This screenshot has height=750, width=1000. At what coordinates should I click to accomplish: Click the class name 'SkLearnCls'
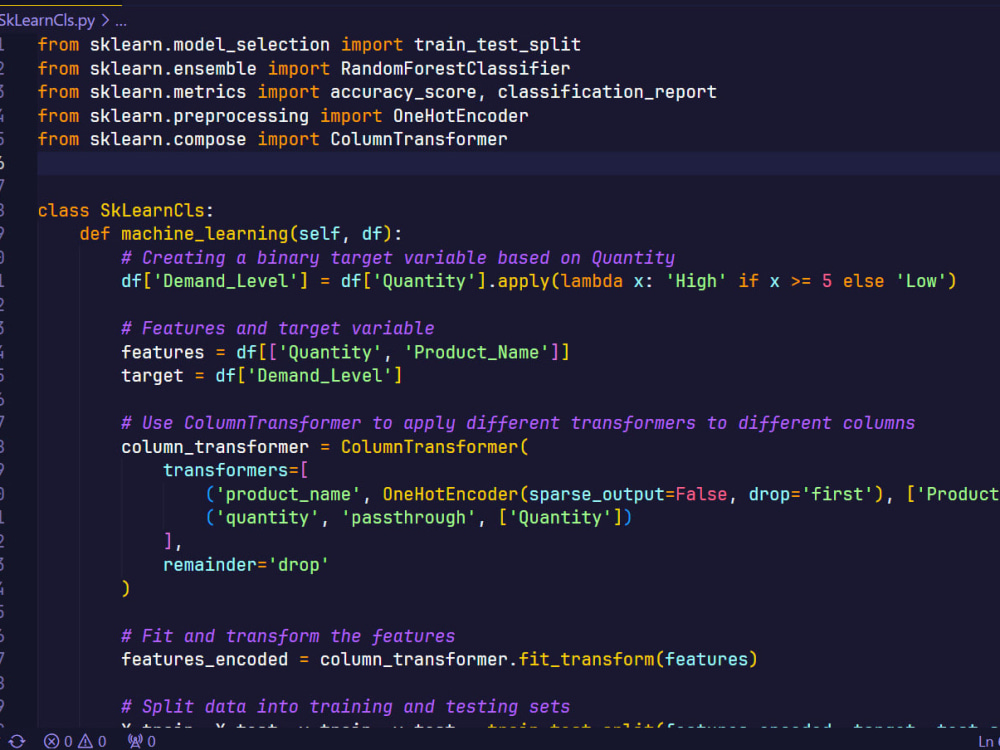coord(152,210)
